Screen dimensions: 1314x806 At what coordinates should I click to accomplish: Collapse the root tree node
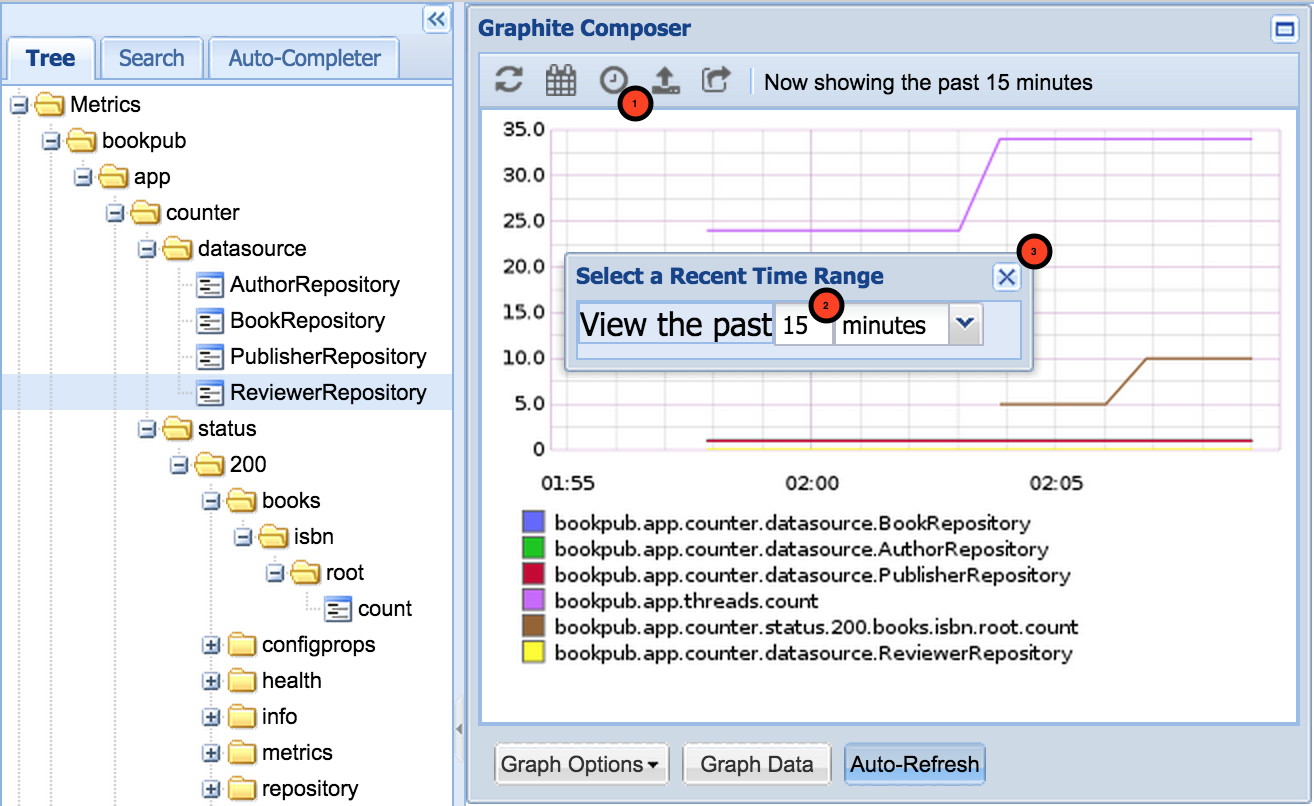(x=275, y=573)
